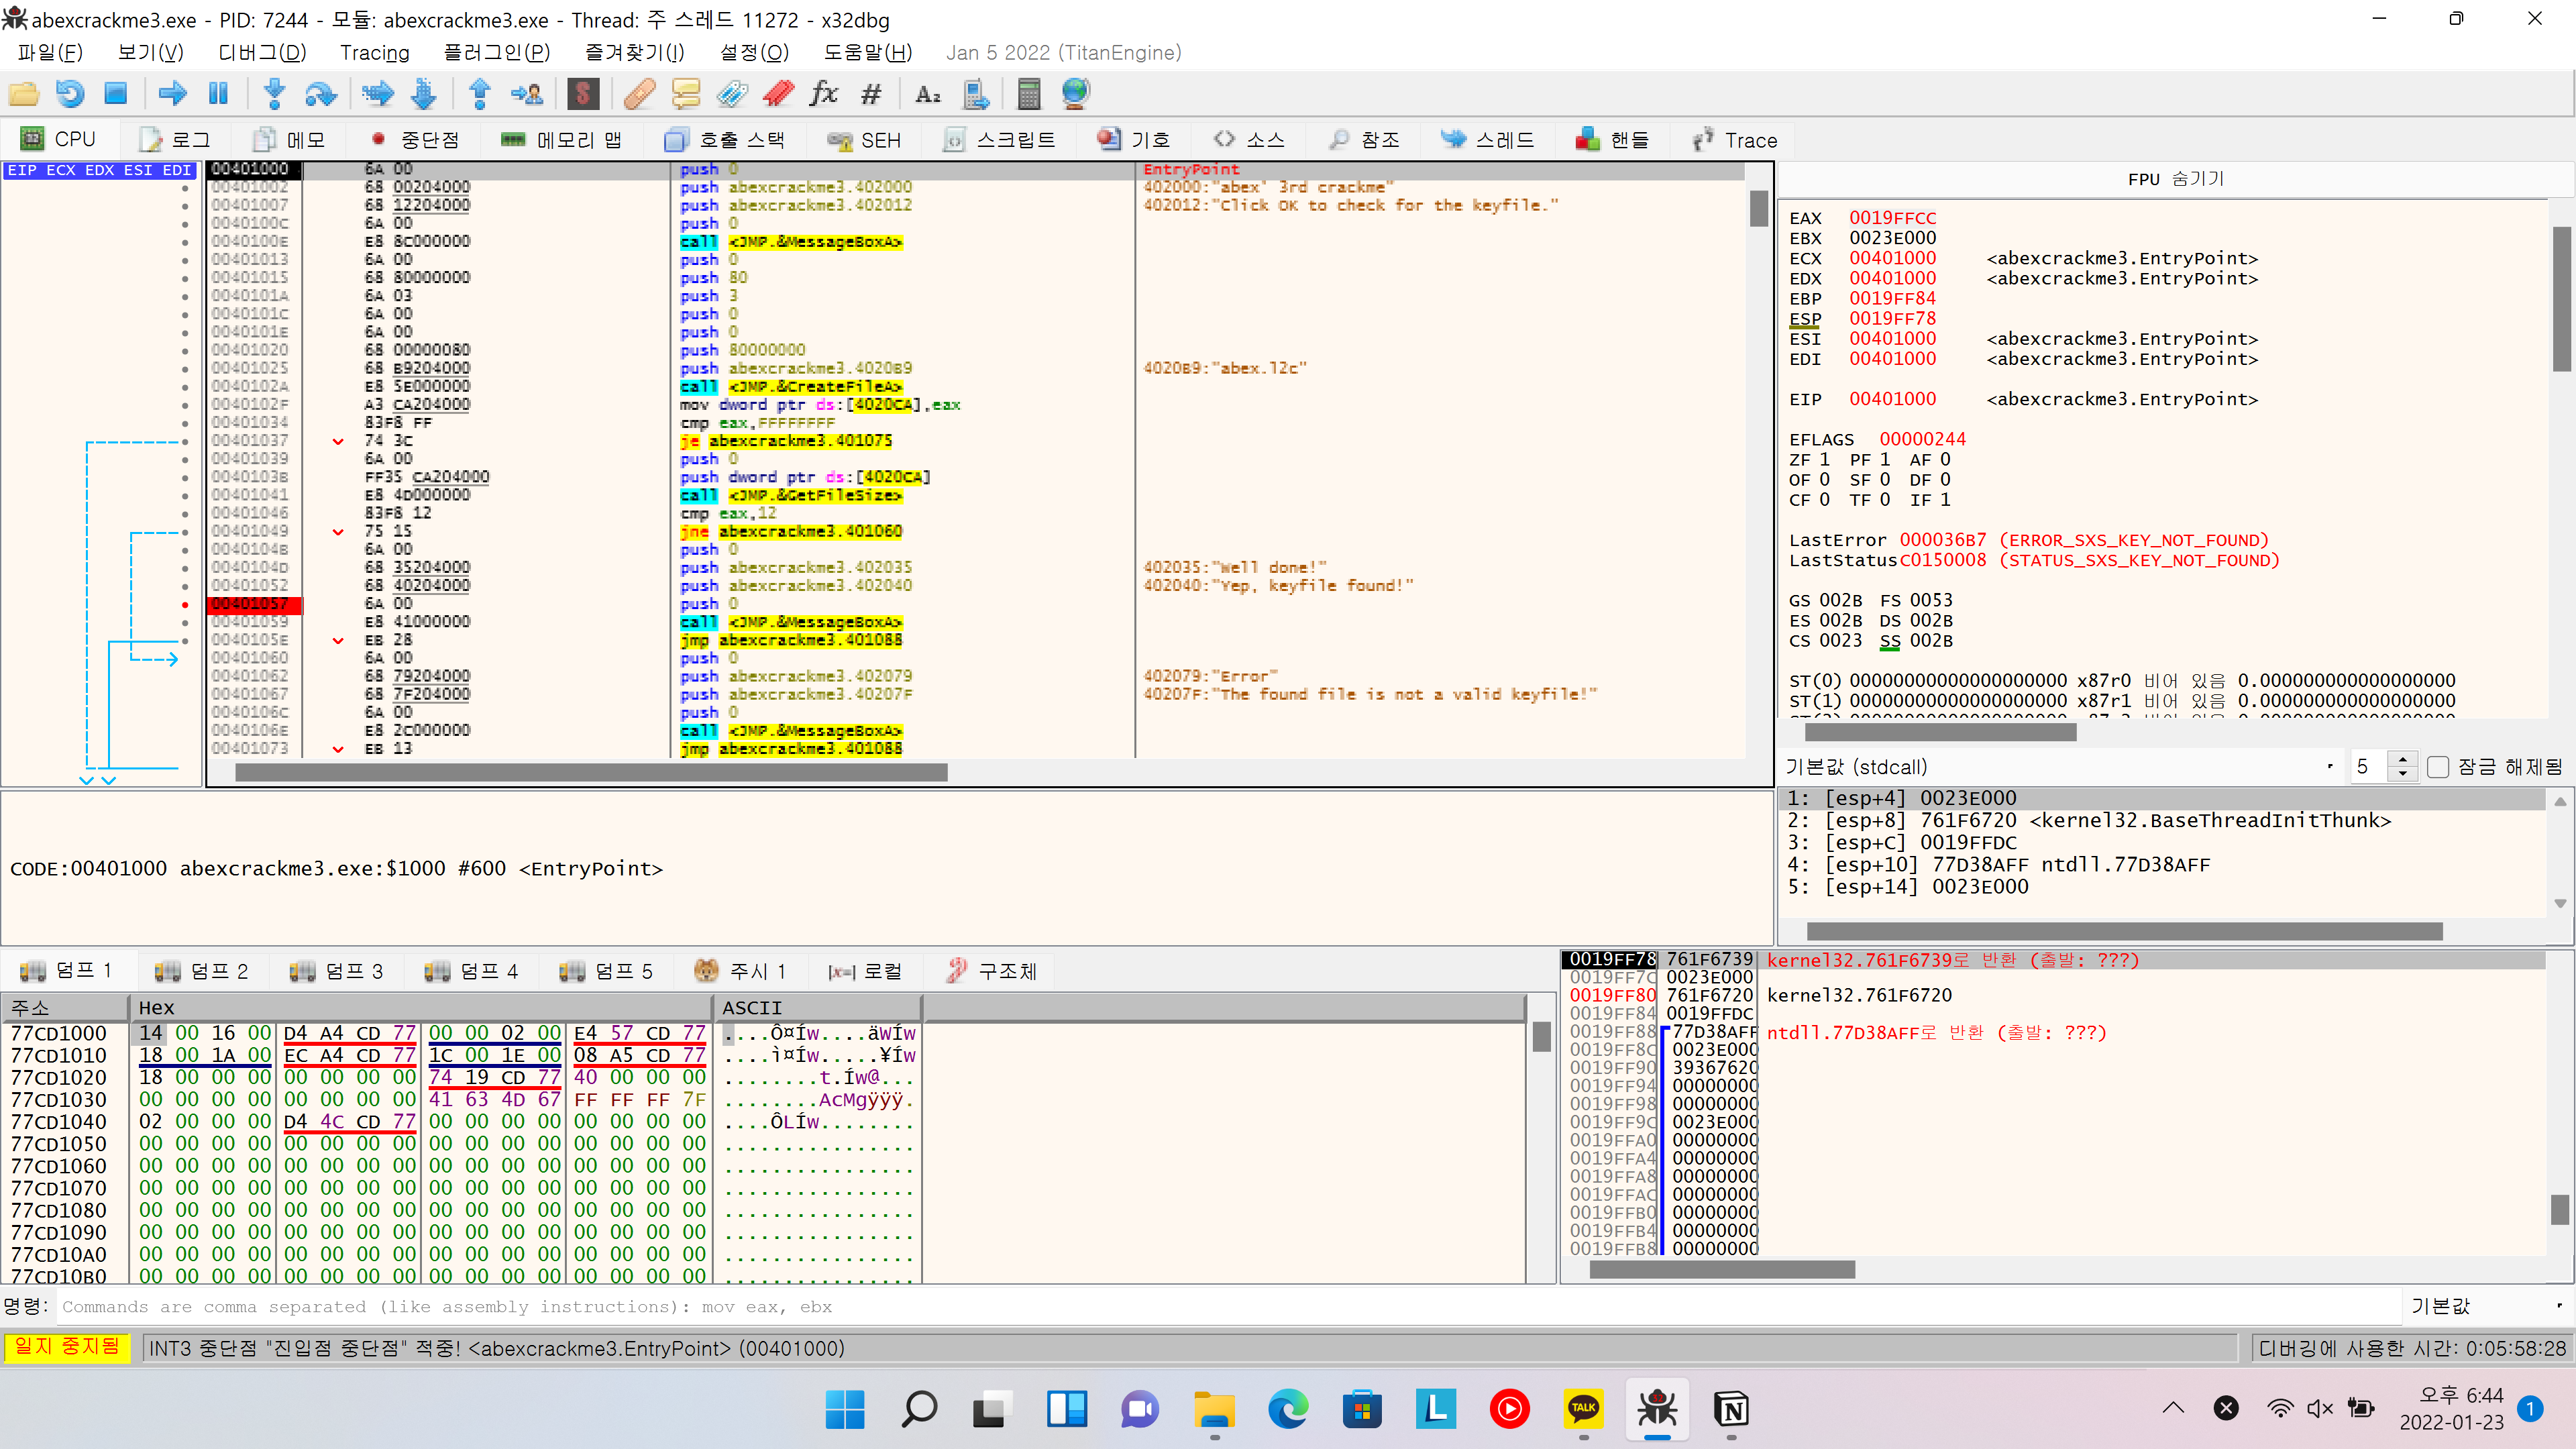Click the intermodular calls icon
This screenshot has height=1449, width=2576.
point(975,94)
